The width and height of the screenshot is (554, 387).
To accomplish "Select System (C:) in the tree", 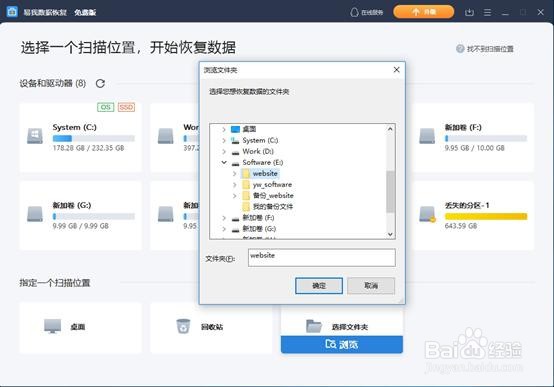I will click(x=260, y=140).
